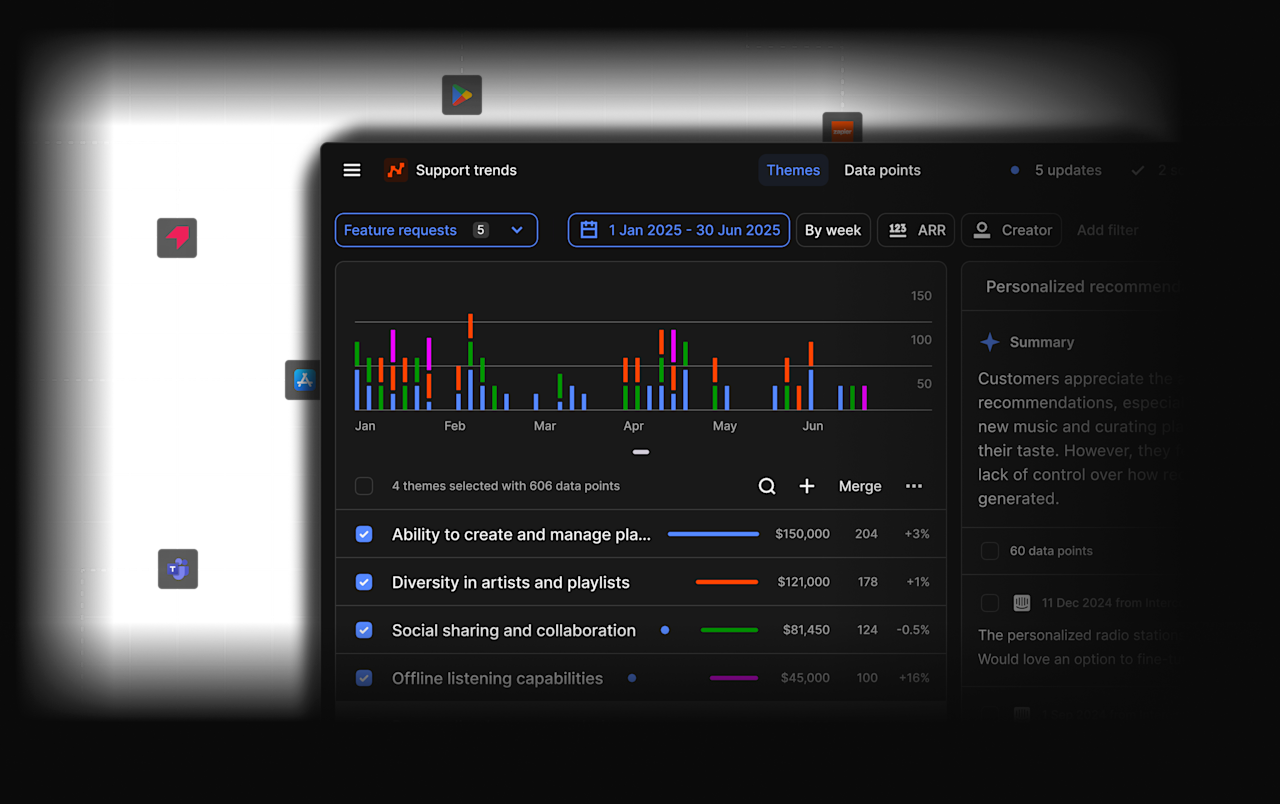Uncheck Diversity in artists and playlists theme
This screenshot has height=804, width=1280.
pyautogui.click(x=364, y=582)
